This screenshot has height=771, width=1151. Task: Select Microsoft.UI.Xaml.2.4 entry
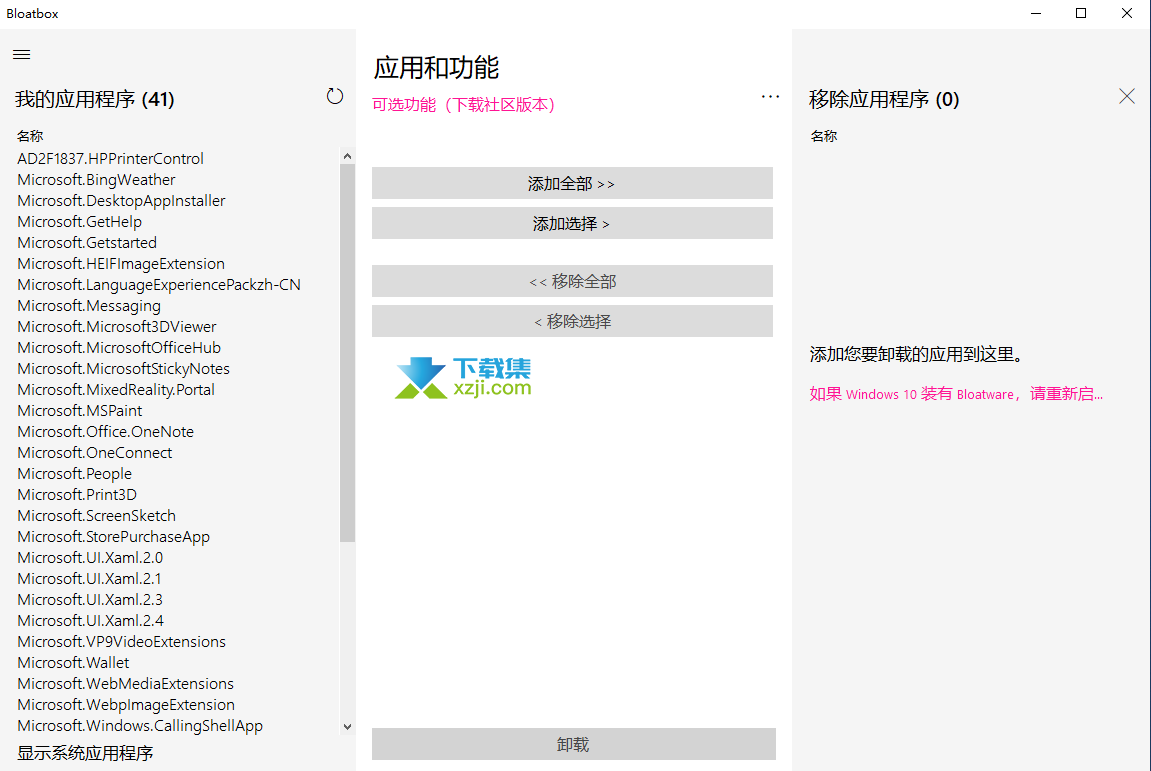coord(90,620)
